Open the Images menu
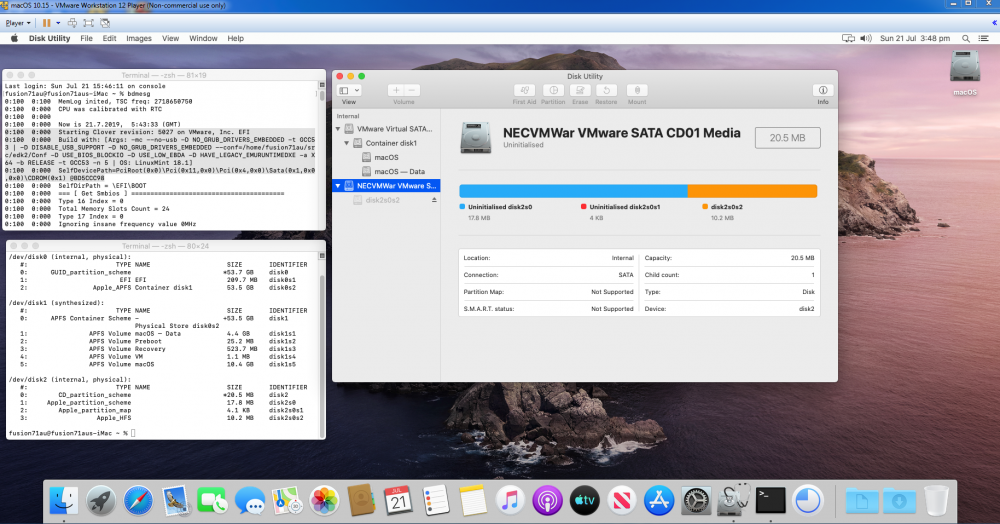Image resolution: width=1000 pixels, height=524 pixels. [139, 38]
